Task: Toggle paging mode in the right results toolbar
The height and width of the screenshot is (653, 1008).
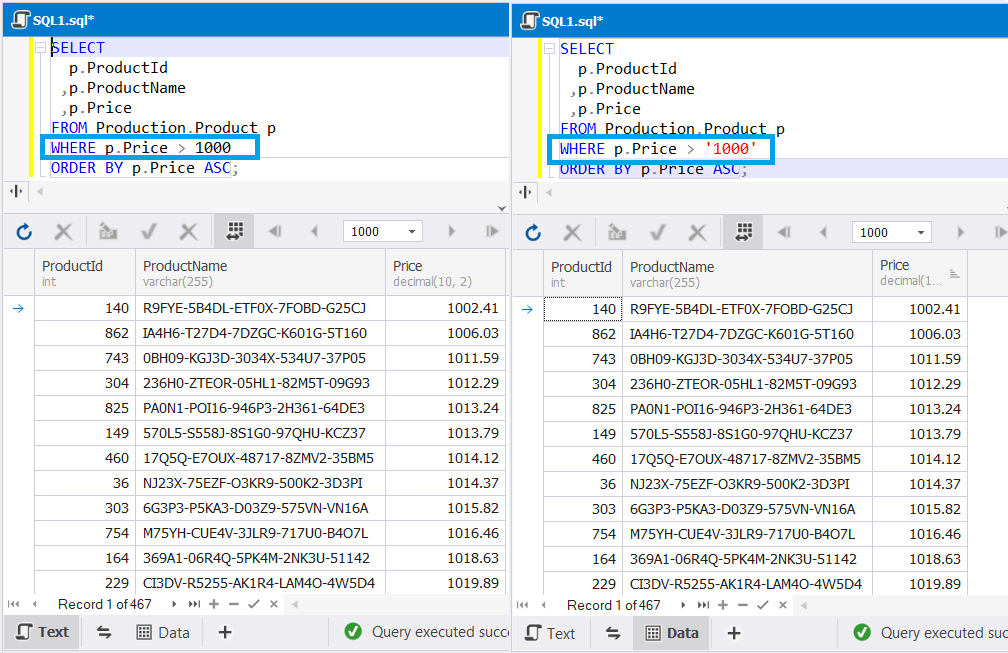Action: pyautogui.click(x=741, y=231)
